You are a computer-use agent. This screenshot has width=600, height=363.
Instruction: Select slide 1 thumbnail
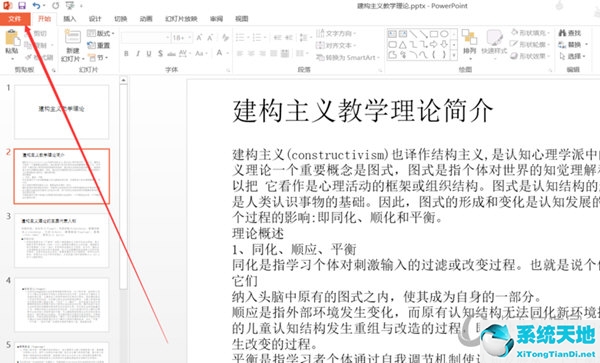[x=62, y=112]
